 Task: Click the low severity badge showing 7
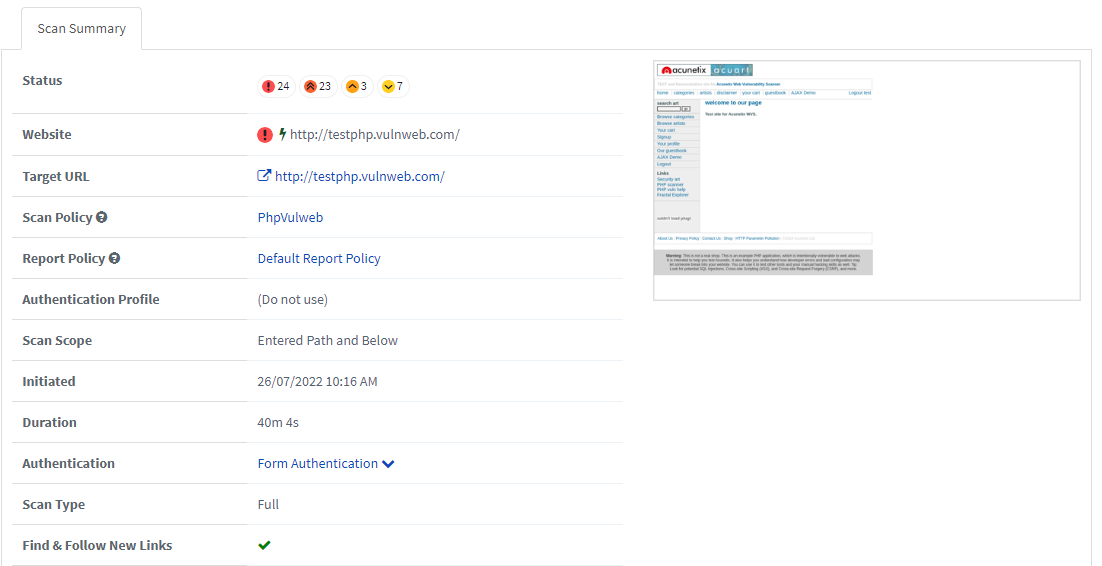(x=393, y=87)
